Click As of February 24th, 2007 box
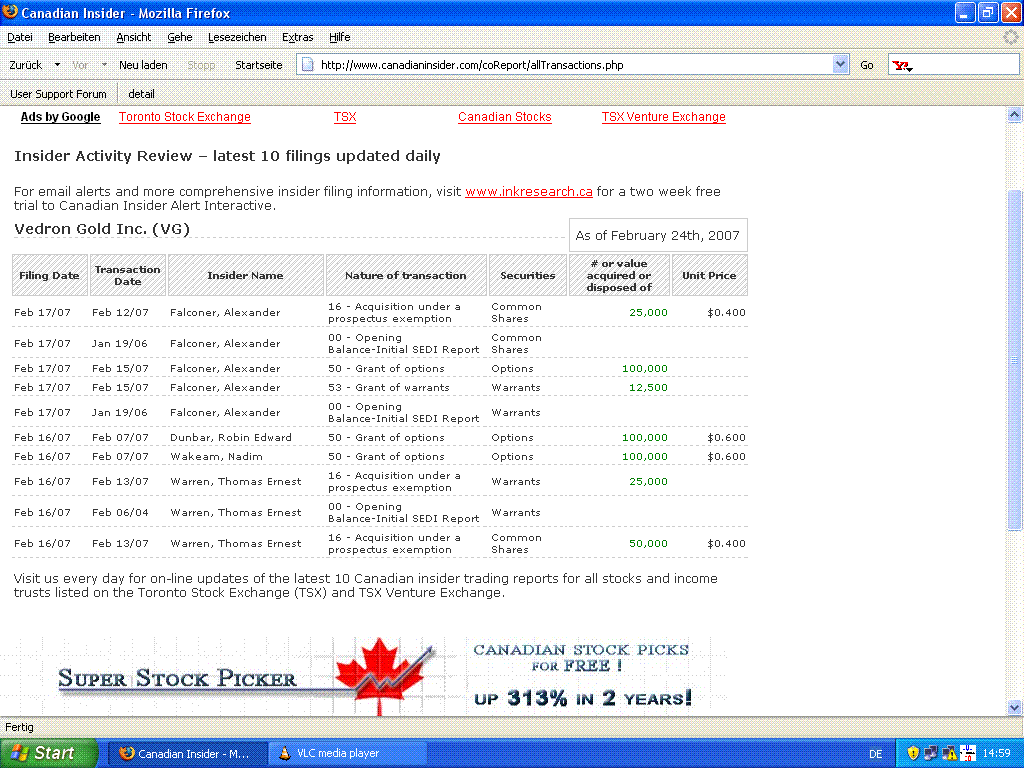 (x=658, y=235)
